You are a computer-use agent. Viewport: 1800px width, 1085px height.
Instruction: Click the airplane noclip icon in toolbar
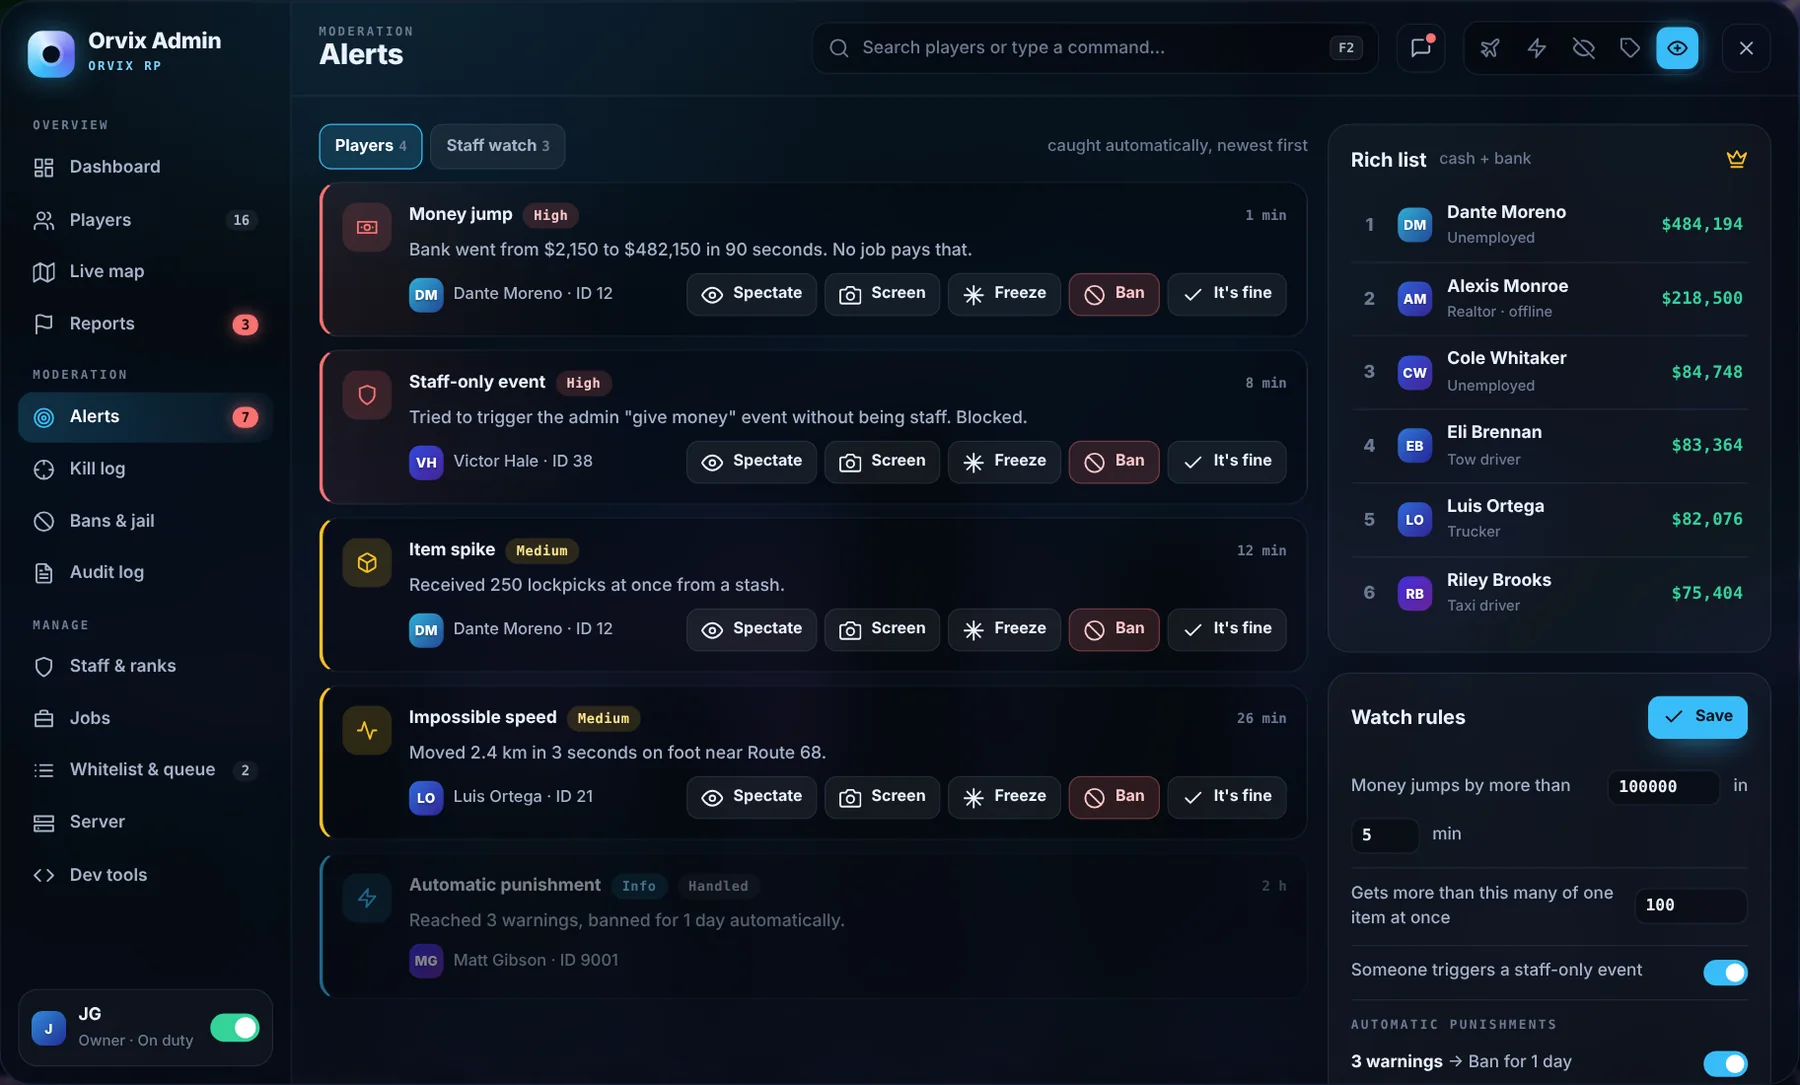pyautogui.click(x=1490, y=48)
